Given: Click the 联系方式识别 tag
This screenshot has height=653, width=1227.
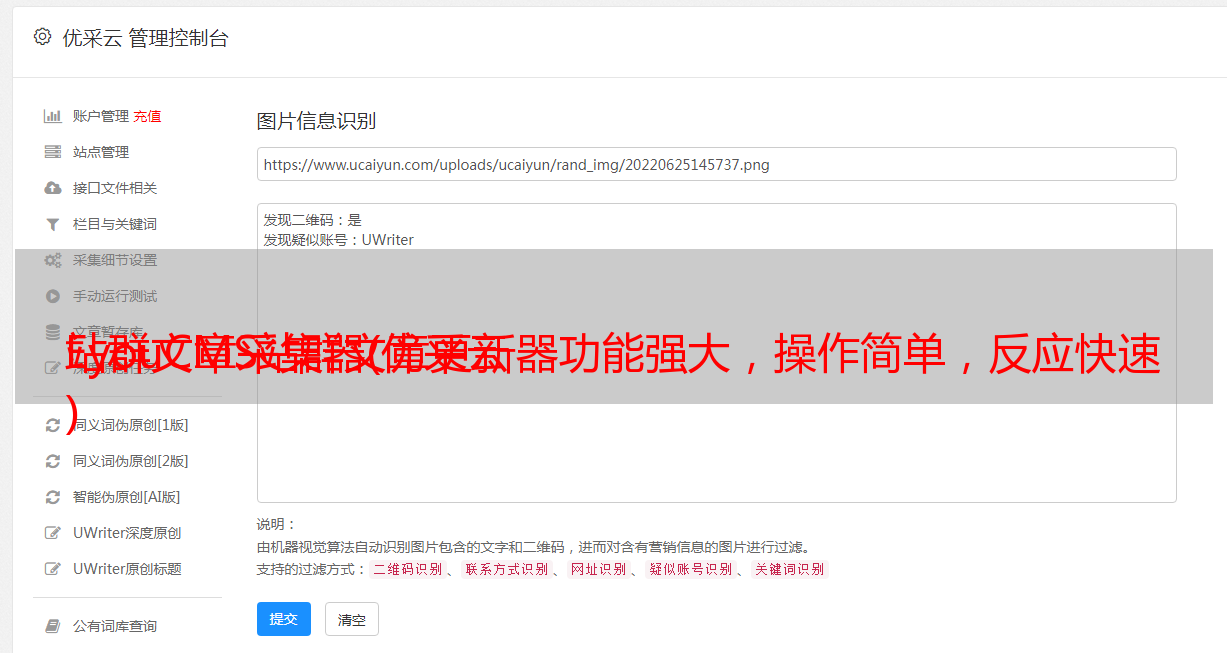Looking at the screenshot, I should point(506,569).
